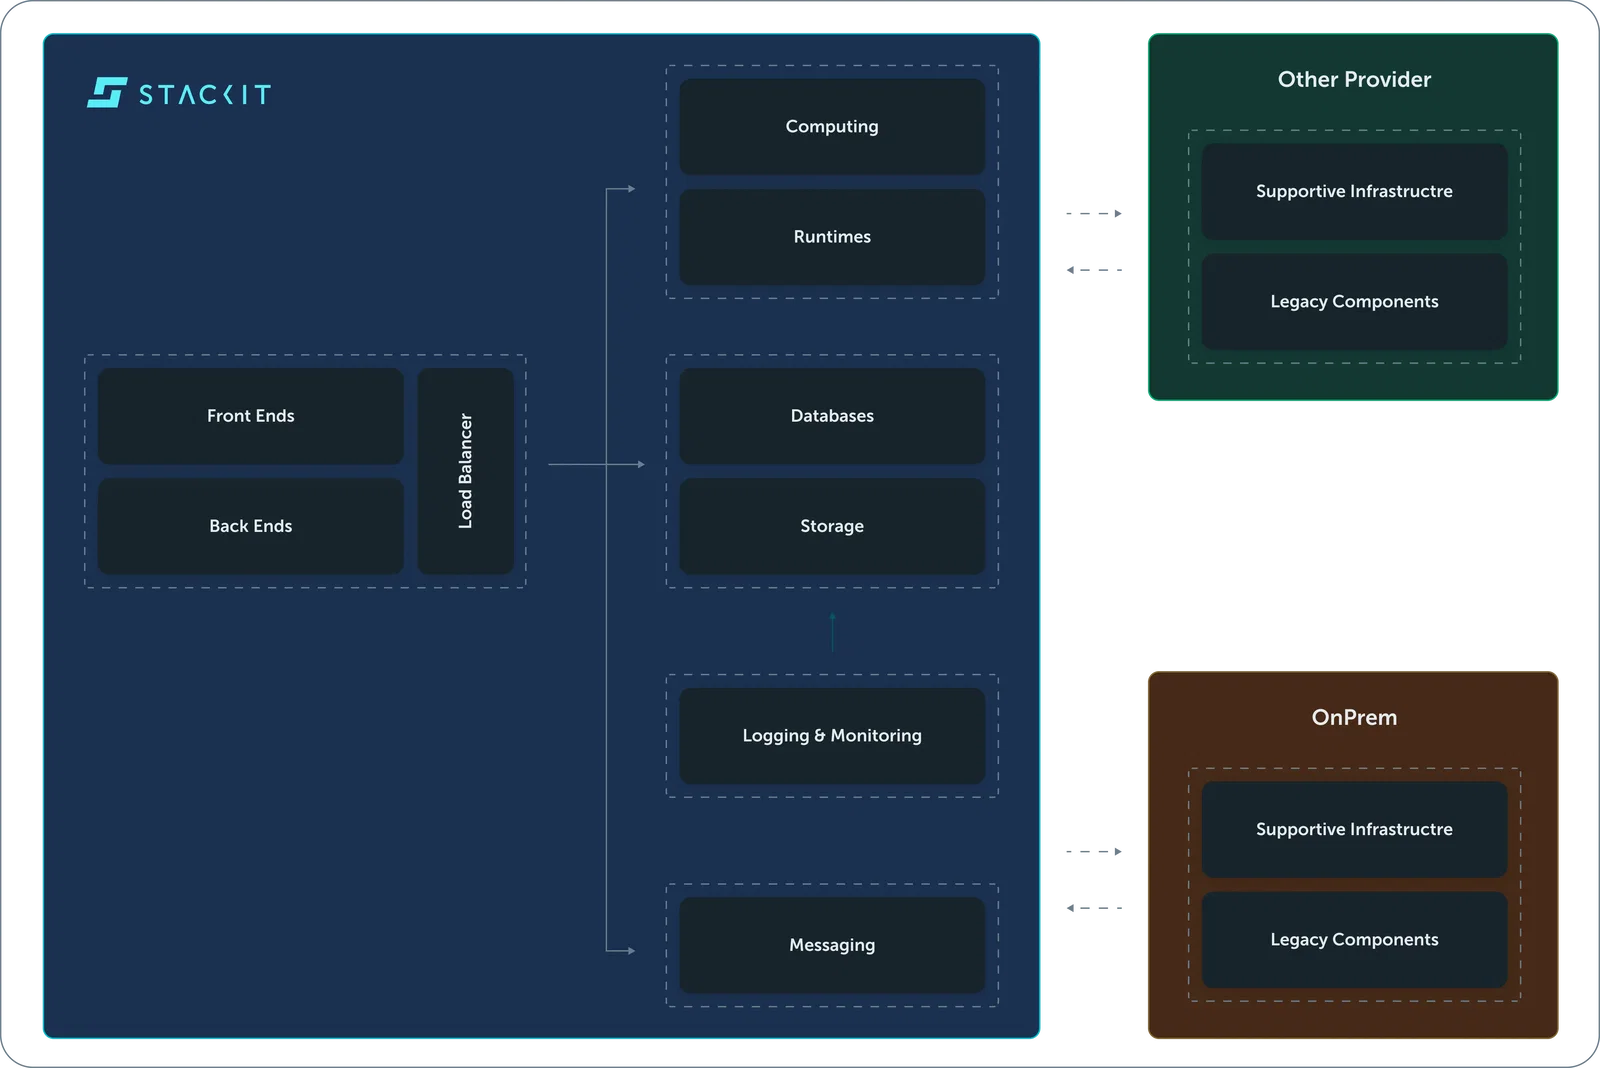Click the Front Ends block

pyautogui.click(x=251, y=416)
